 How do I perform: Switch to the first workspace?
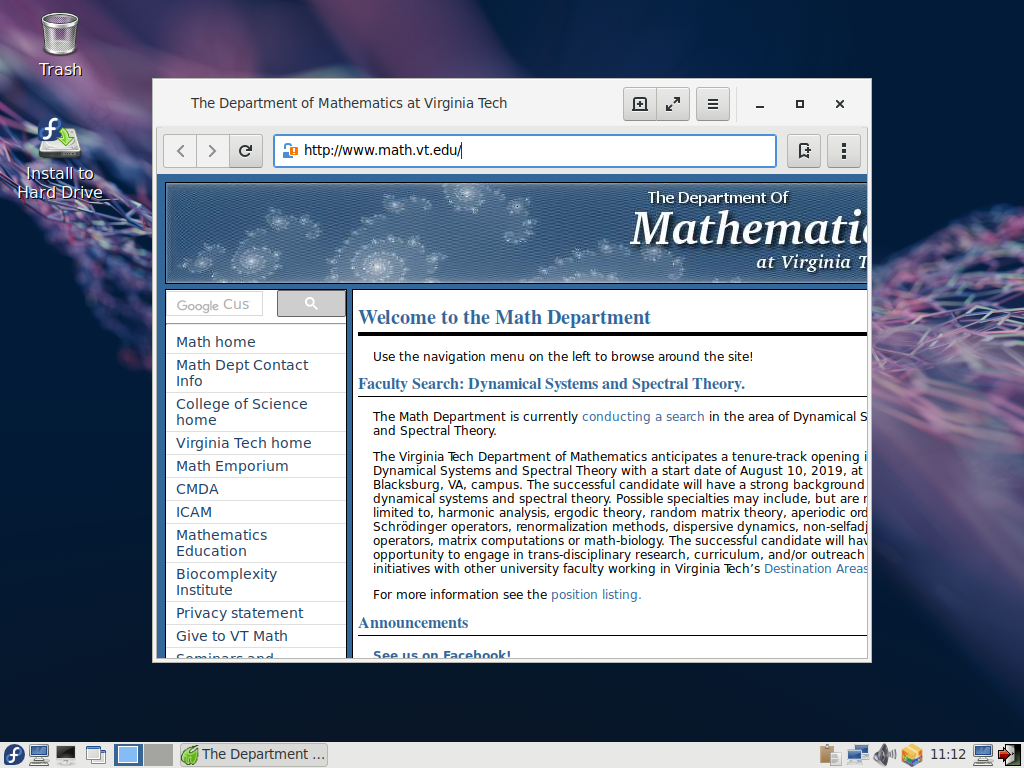click(128, 755)
